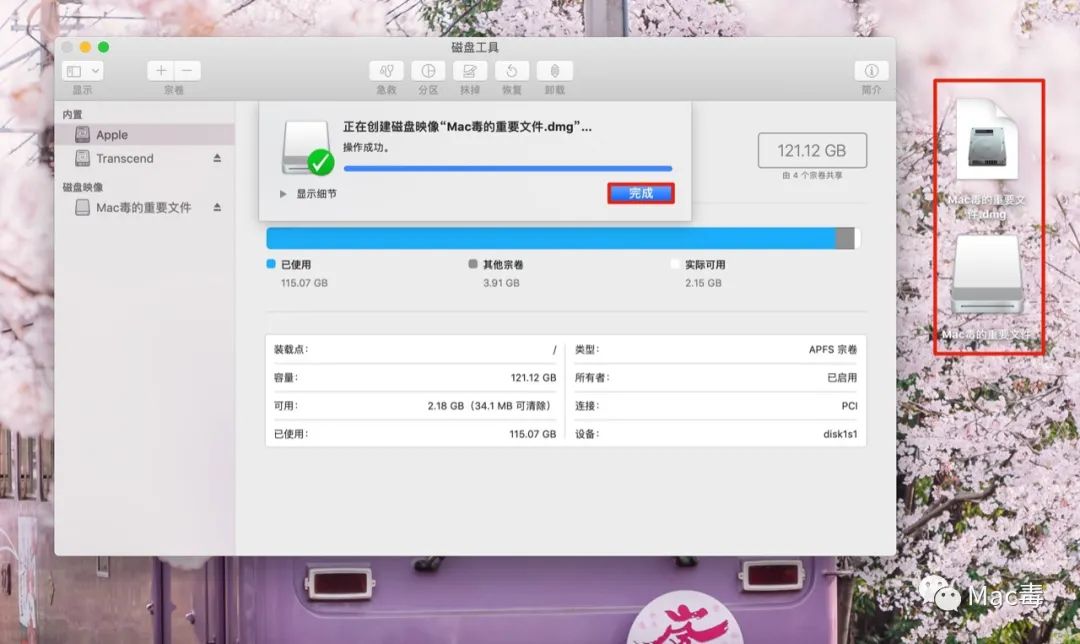This screenshot has height=644, width=1080.
Task: Click the 恢复 (Restore) toolbar icon
Action: 512,71
